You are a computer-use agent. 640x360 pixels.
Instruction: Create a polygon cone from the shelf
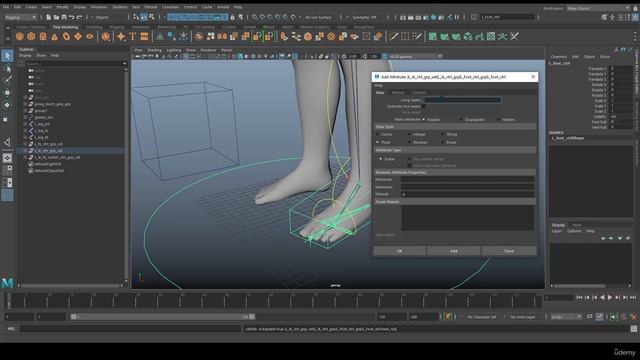pyautogui.click(x=54, y=37)
